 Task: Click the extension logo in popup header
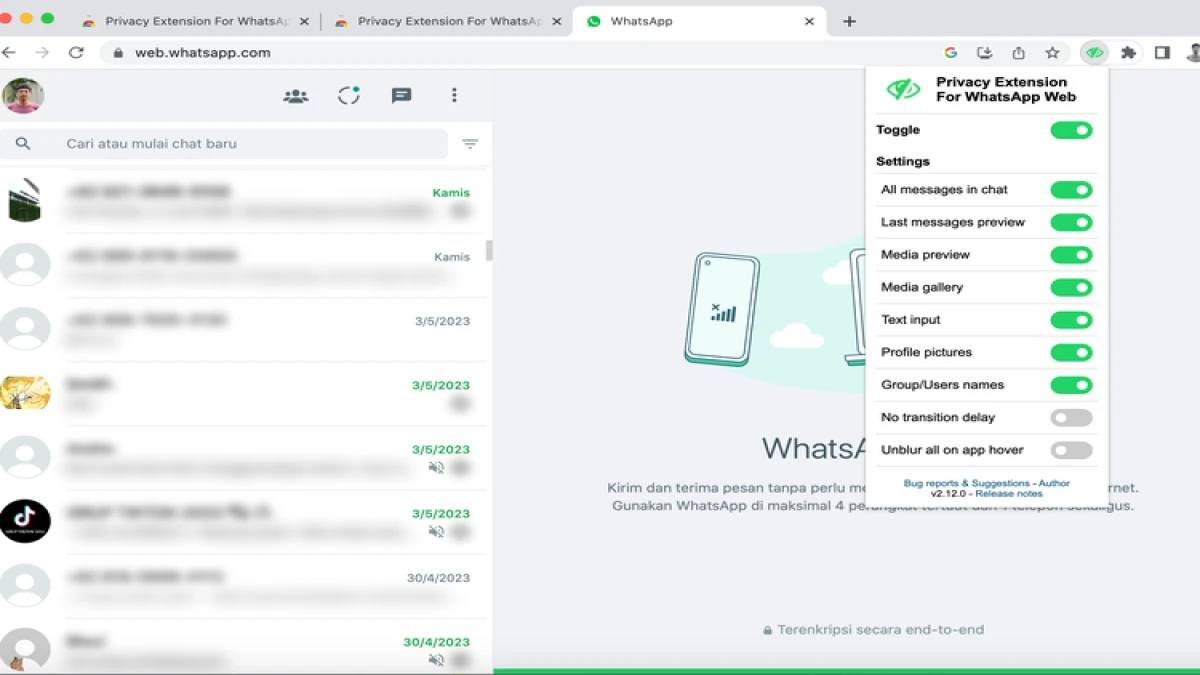click(x=903, y=90)
